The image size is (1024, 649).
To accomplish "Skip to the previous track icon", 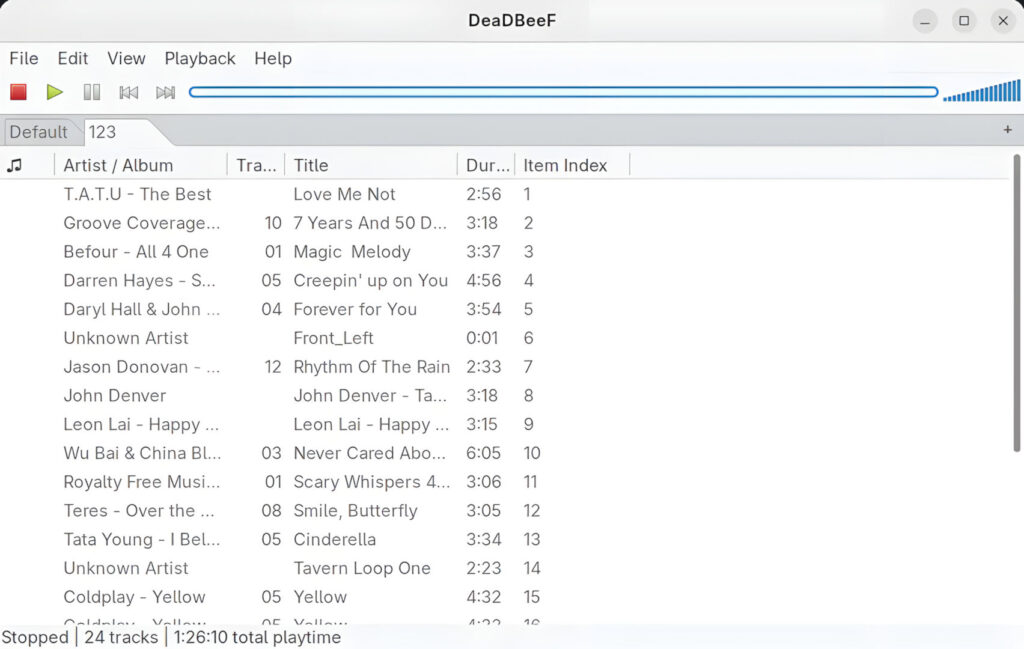I will pyautogui.click(x=128, y=92).
